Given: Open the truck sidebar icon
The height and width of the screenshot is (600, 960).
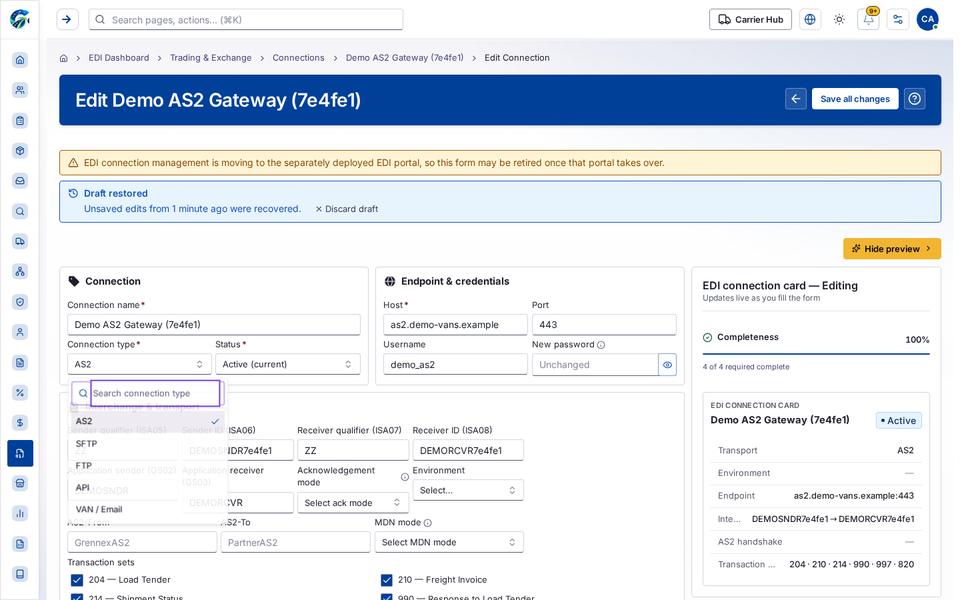Looking at the screenshot, I should coord(20,241).
